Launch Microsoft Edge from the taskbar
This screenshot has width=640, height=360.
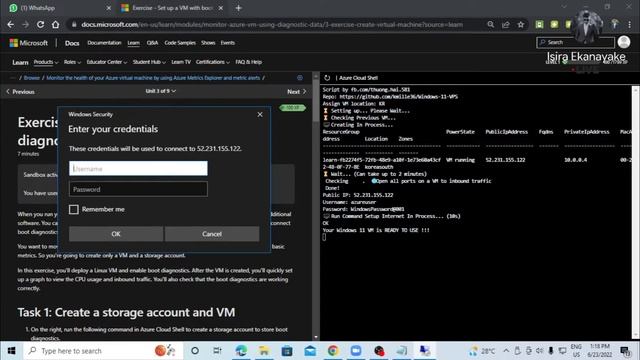click(x=241, y=351)
